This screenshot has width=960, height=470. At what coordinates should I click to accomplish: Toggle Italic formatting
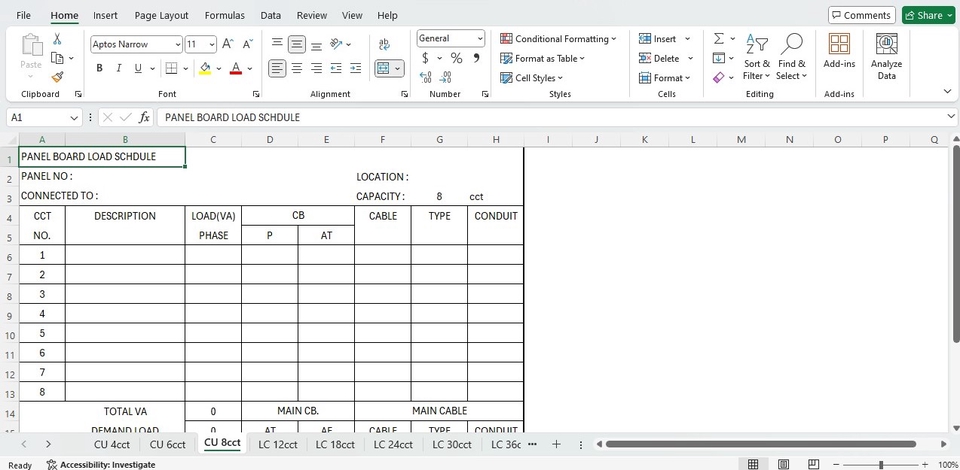pyautogui.click(x=119, y=69)
